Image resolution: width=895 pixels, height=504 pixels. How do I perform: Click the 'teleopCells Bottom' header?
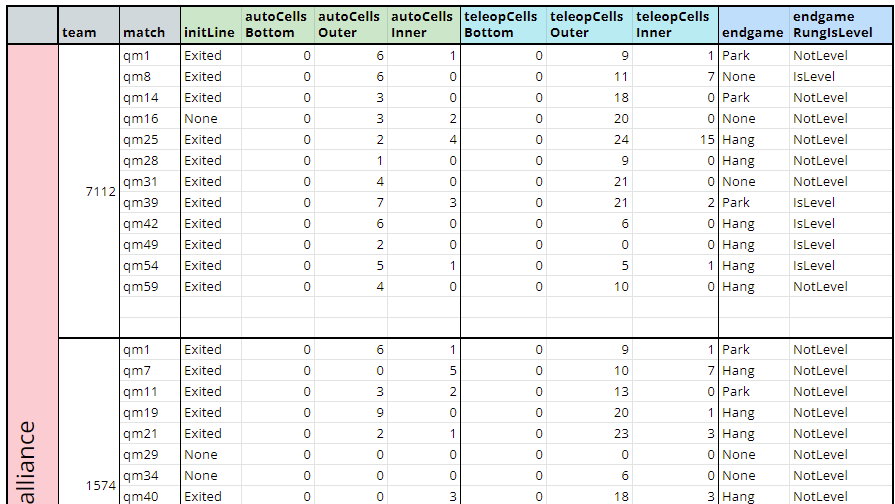(503, 26)
